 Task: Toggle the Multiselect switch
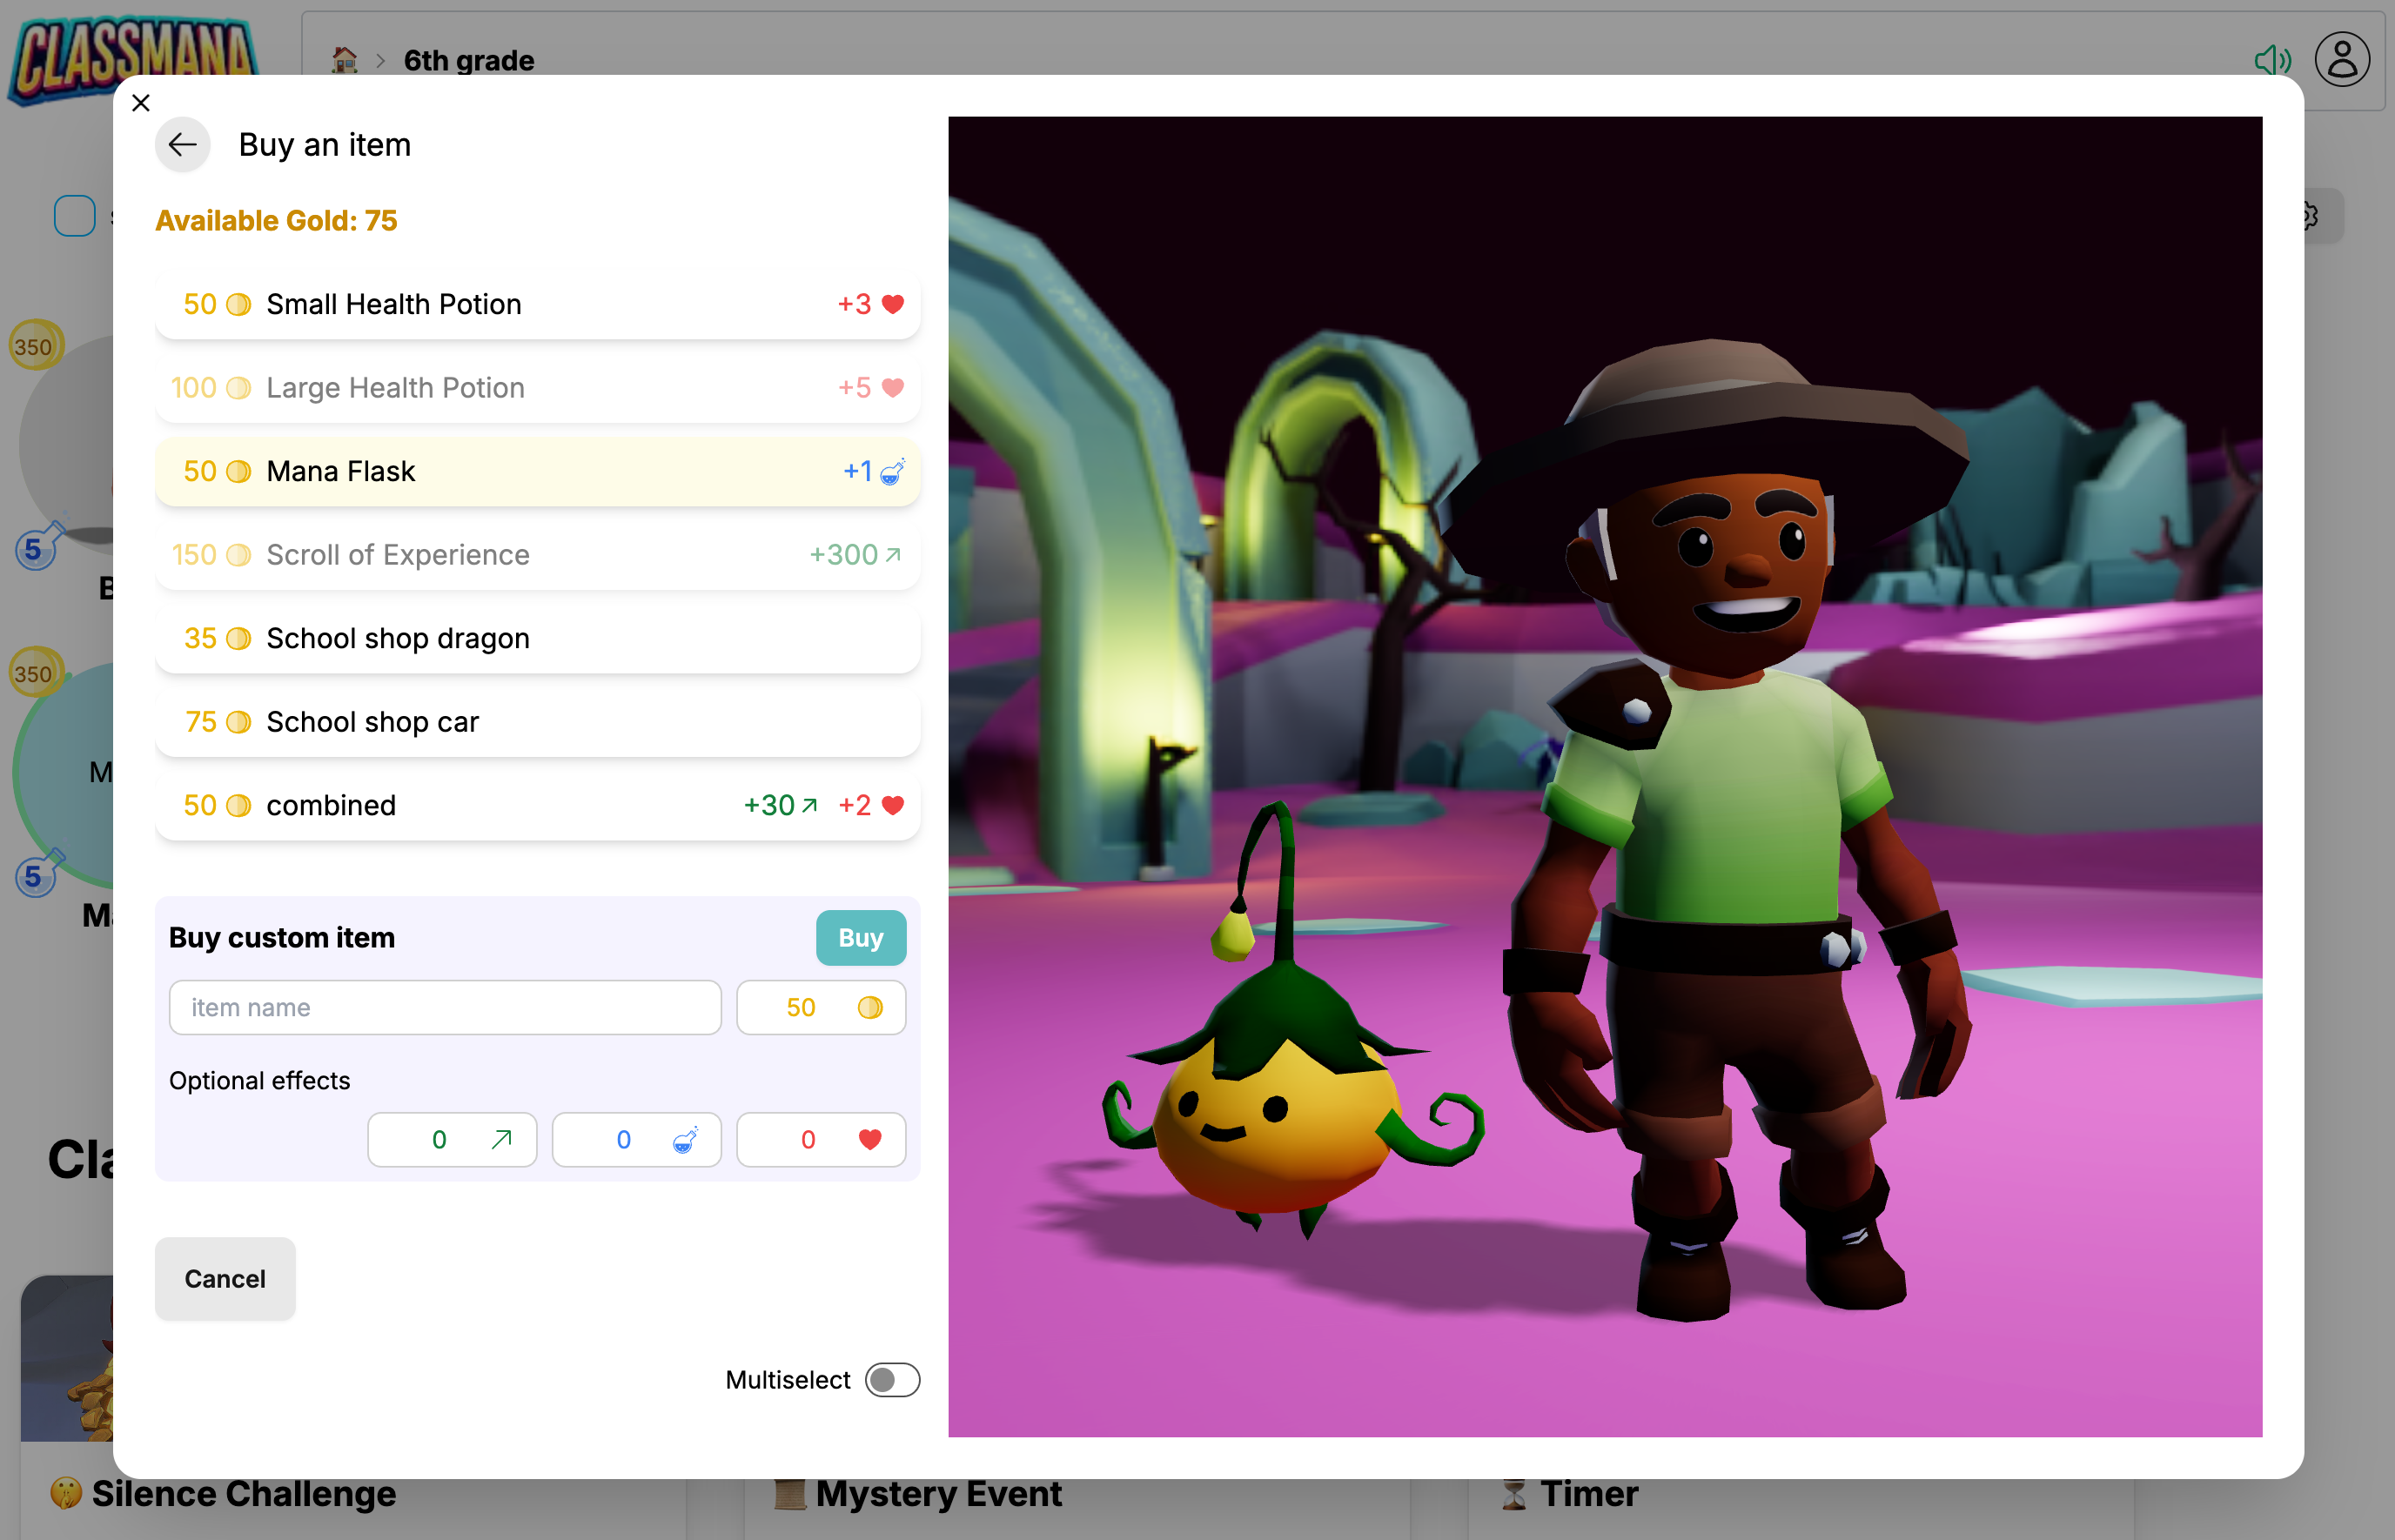[x=892, y=1380]
